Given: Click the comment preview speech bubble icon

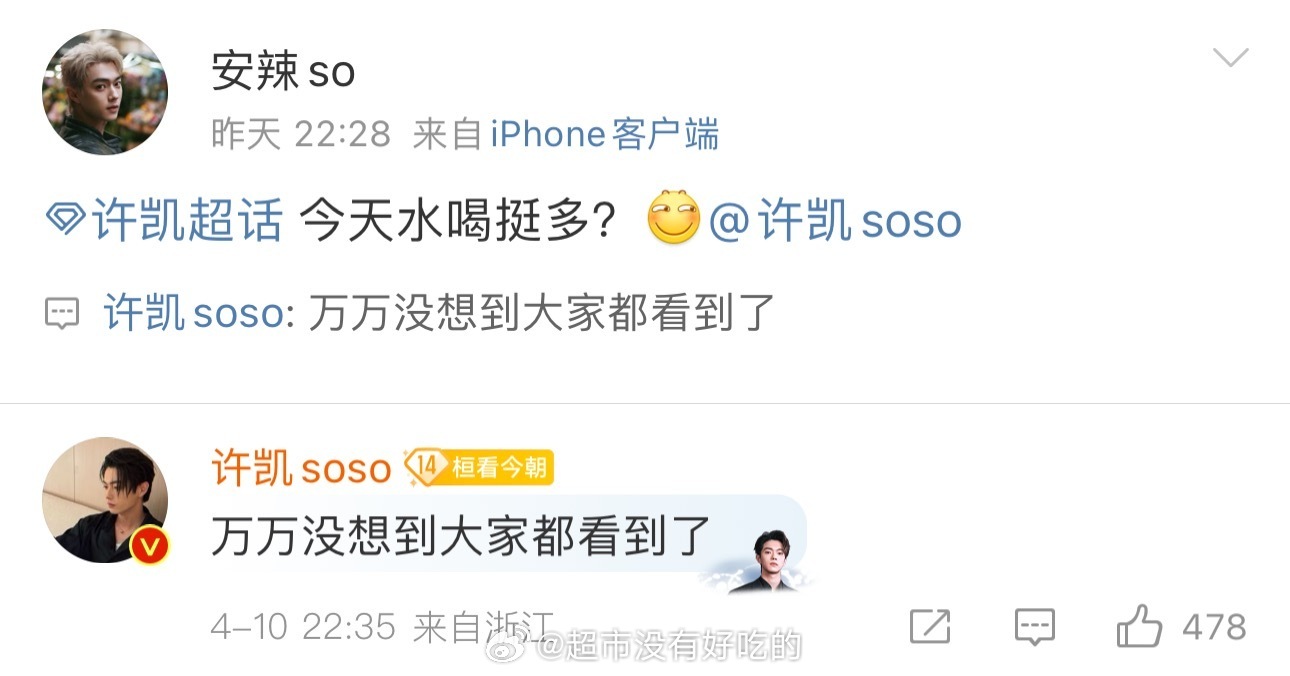Looking at the screenshot, I should click(62, 314).
